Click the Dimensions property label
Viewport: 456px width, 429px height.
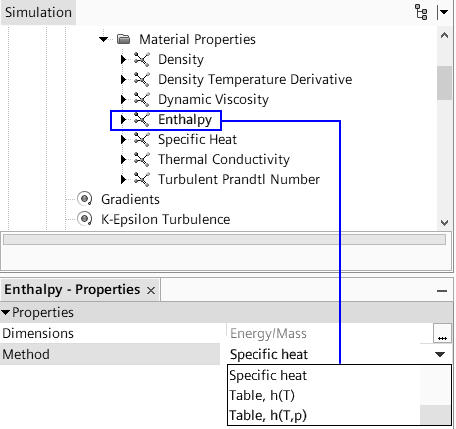coord(38,333)
